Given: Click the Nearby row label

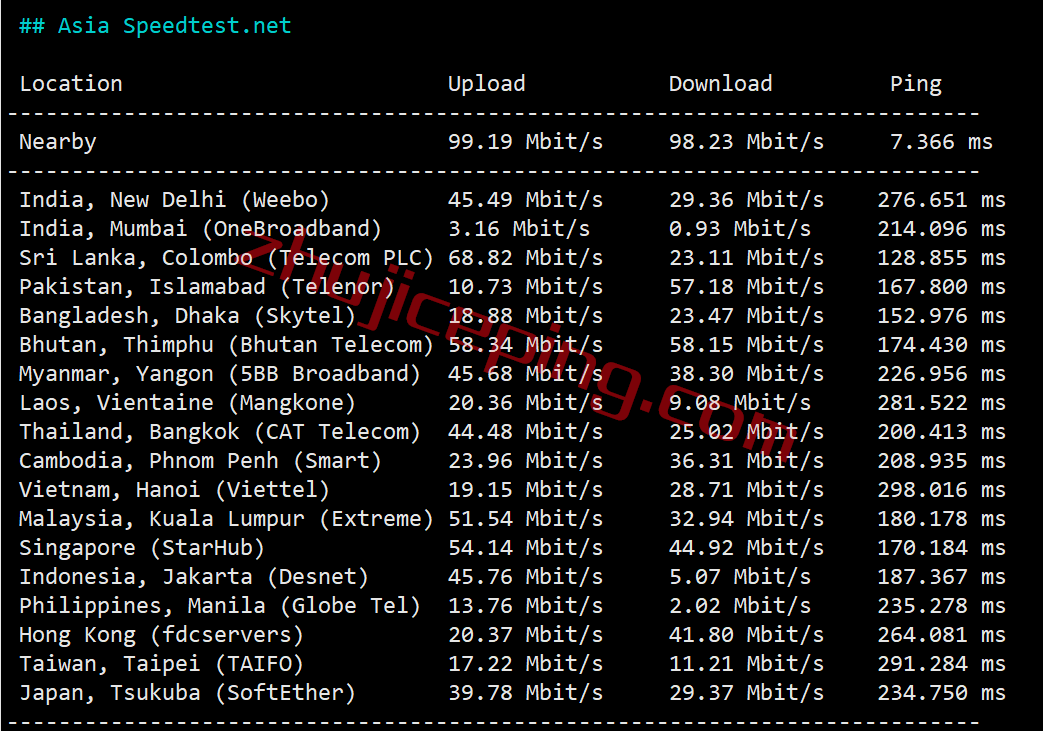Looking at the screenshot, I should [58, 142].
